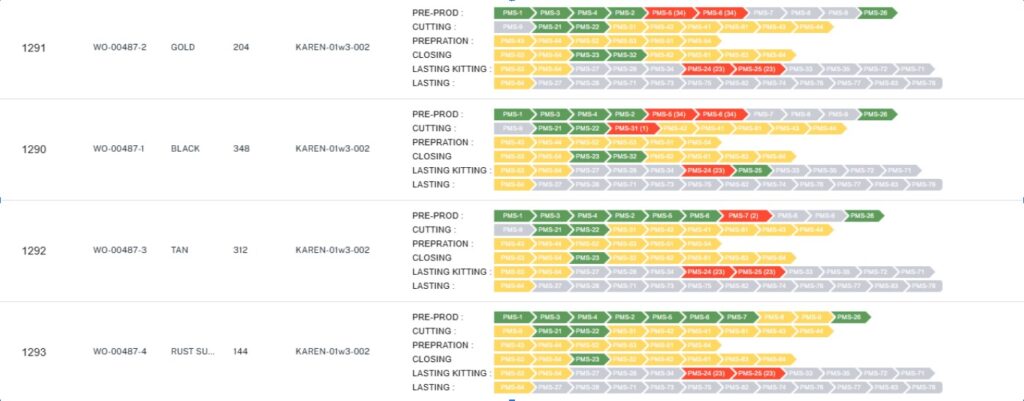1024x401 pixels.
Task: Select red PMS-6 (34) step in order 1290
Action: [718, 114]
